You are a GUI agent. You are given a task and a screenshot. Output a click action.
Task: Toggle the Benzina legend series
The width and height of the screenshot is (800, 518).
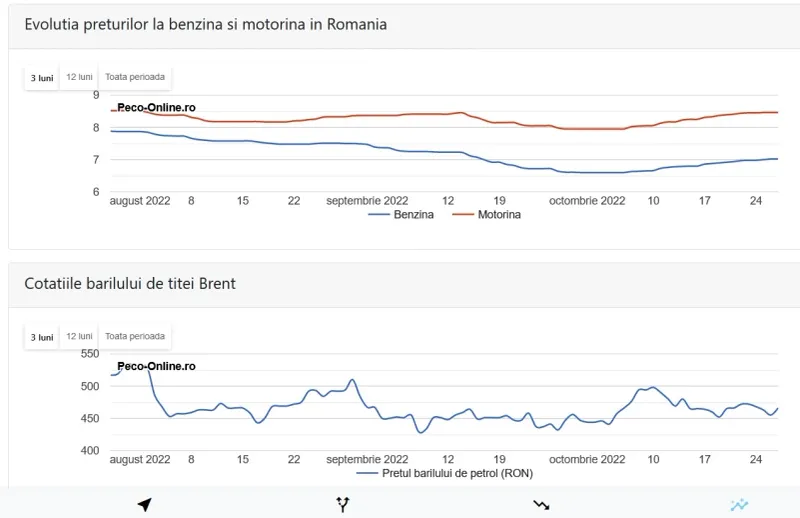[401, 215]
